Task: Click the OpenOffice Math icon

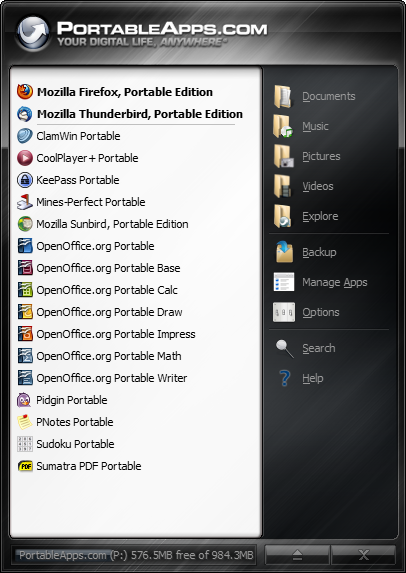Action: [25, 356]
